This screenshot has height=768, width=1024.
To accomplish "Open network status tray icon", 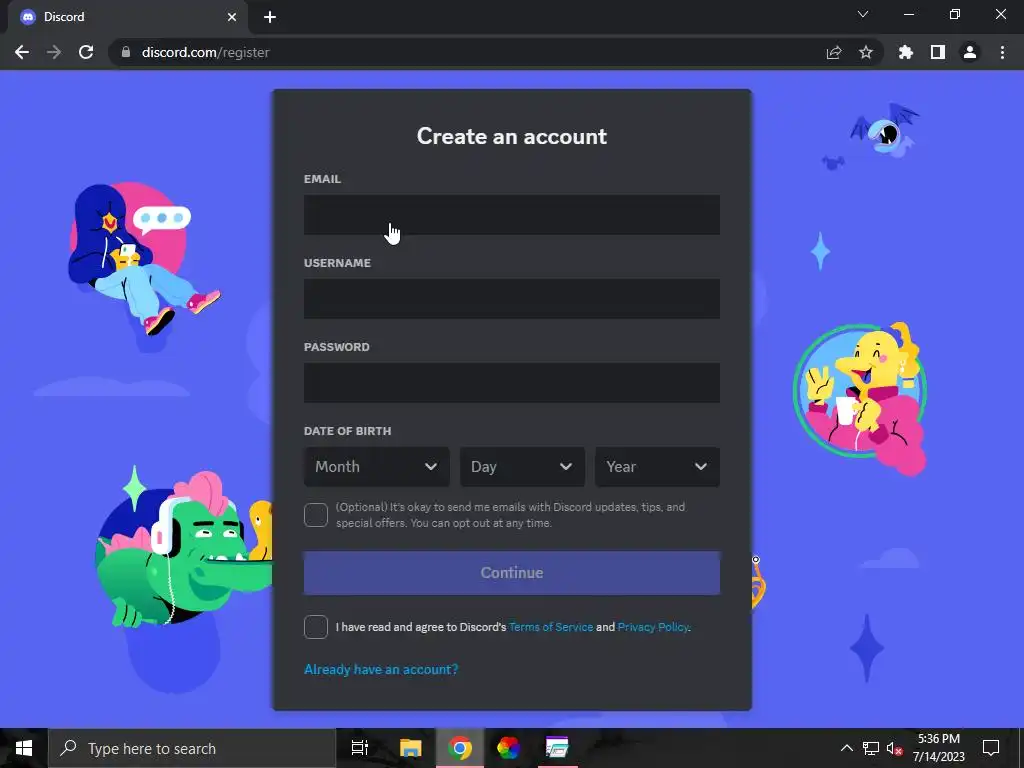I will [x=871, y=748].
